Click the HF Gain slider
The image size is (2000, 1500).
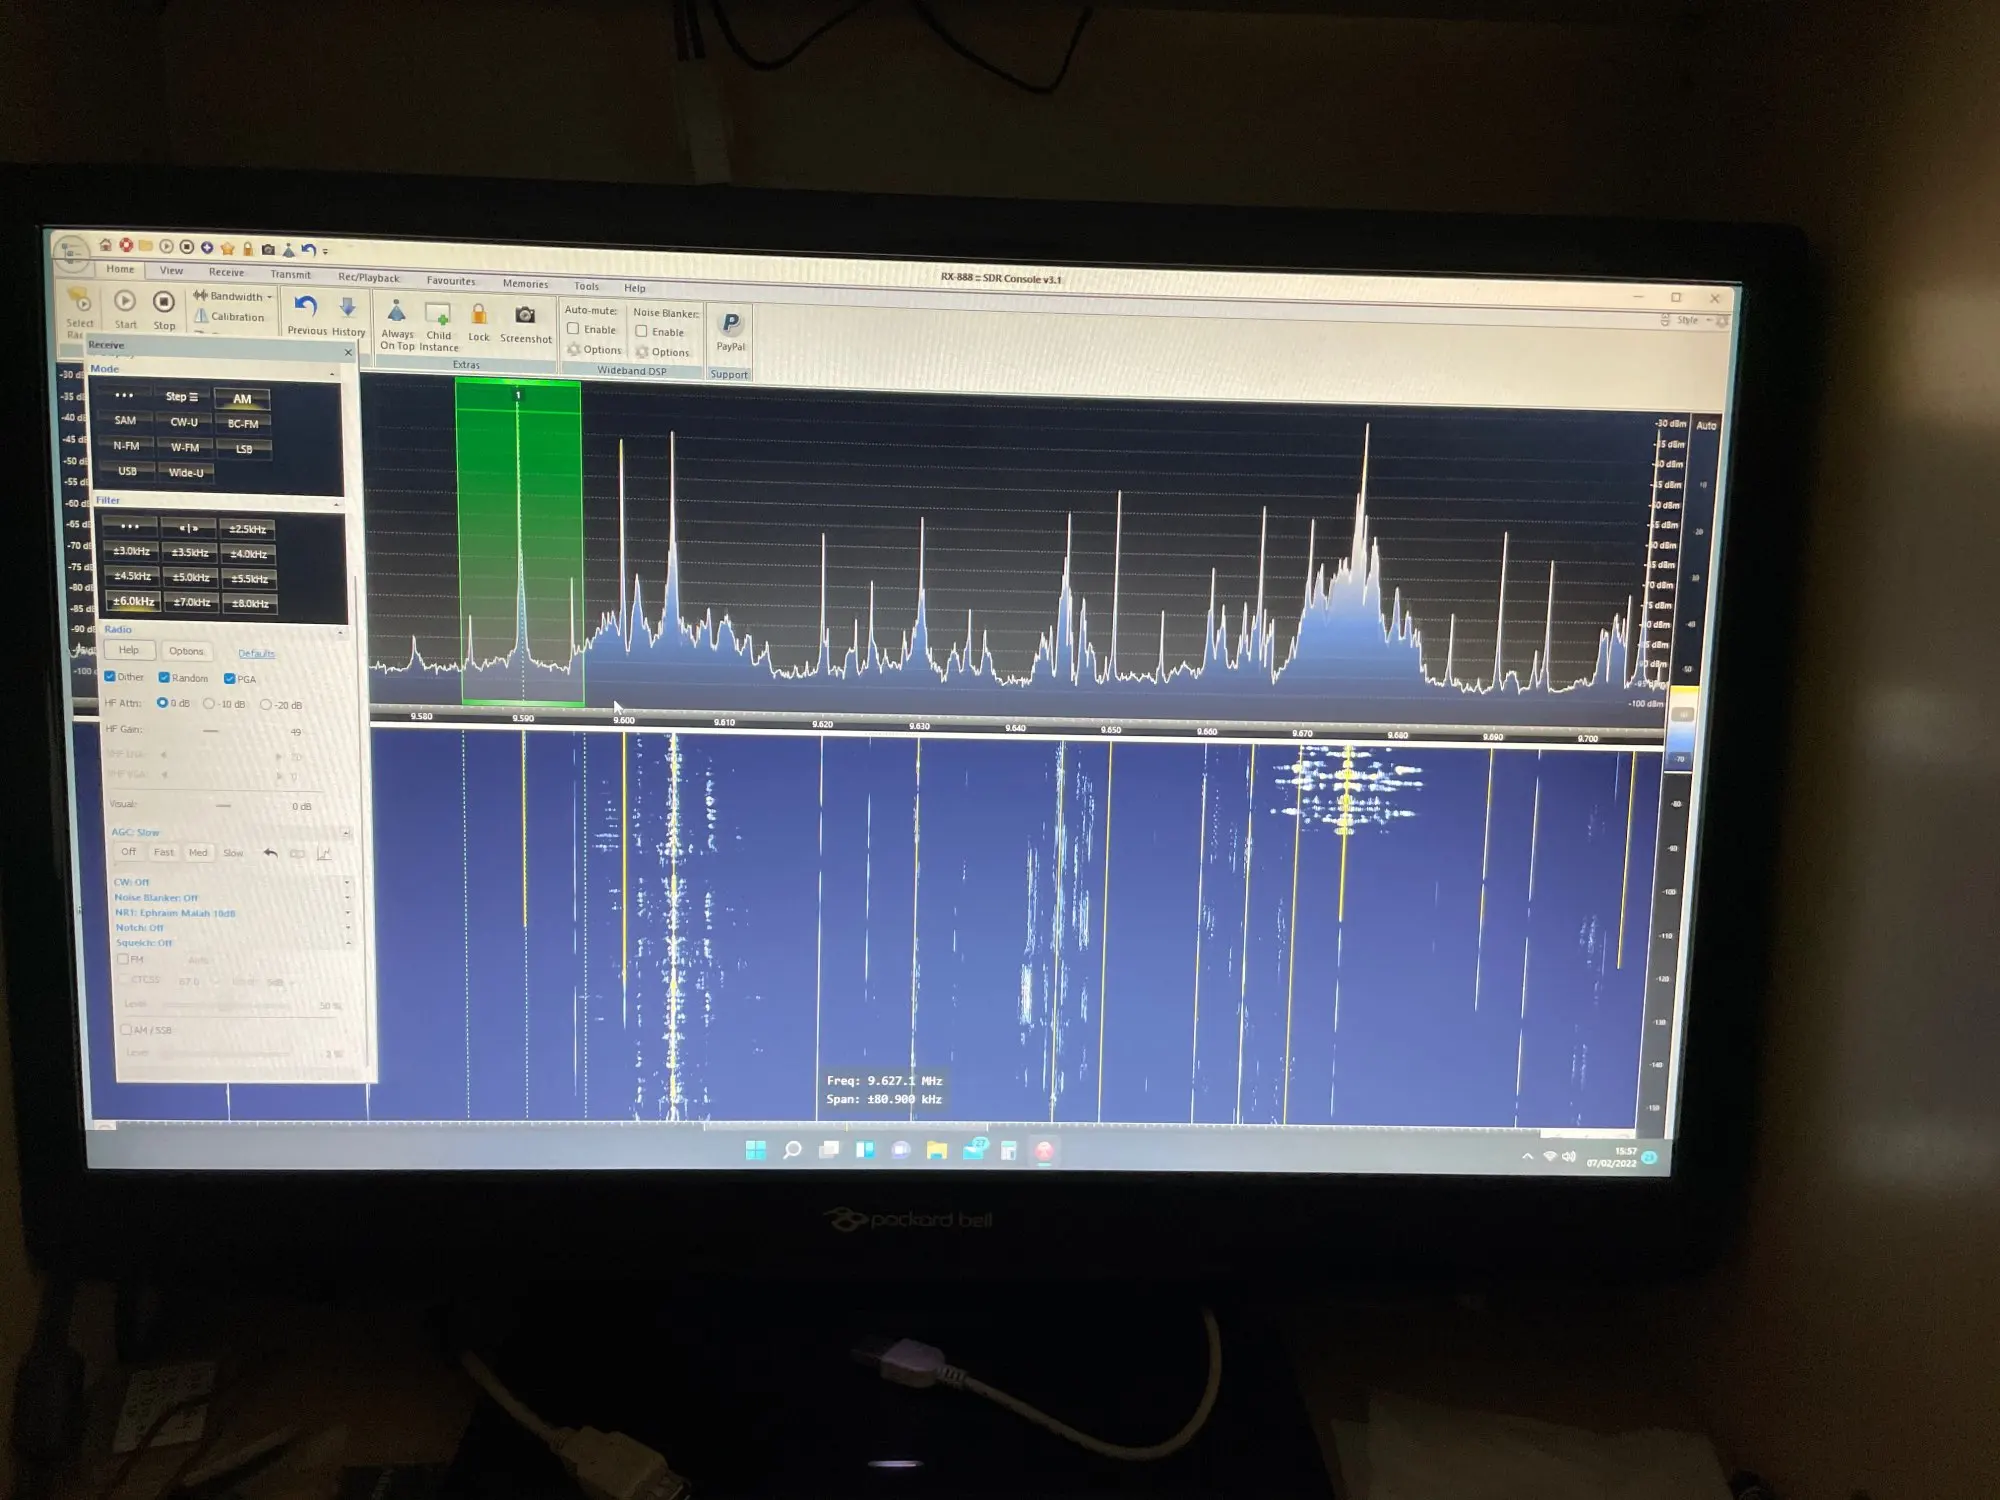pyautogui.click(x=211, y=731)
